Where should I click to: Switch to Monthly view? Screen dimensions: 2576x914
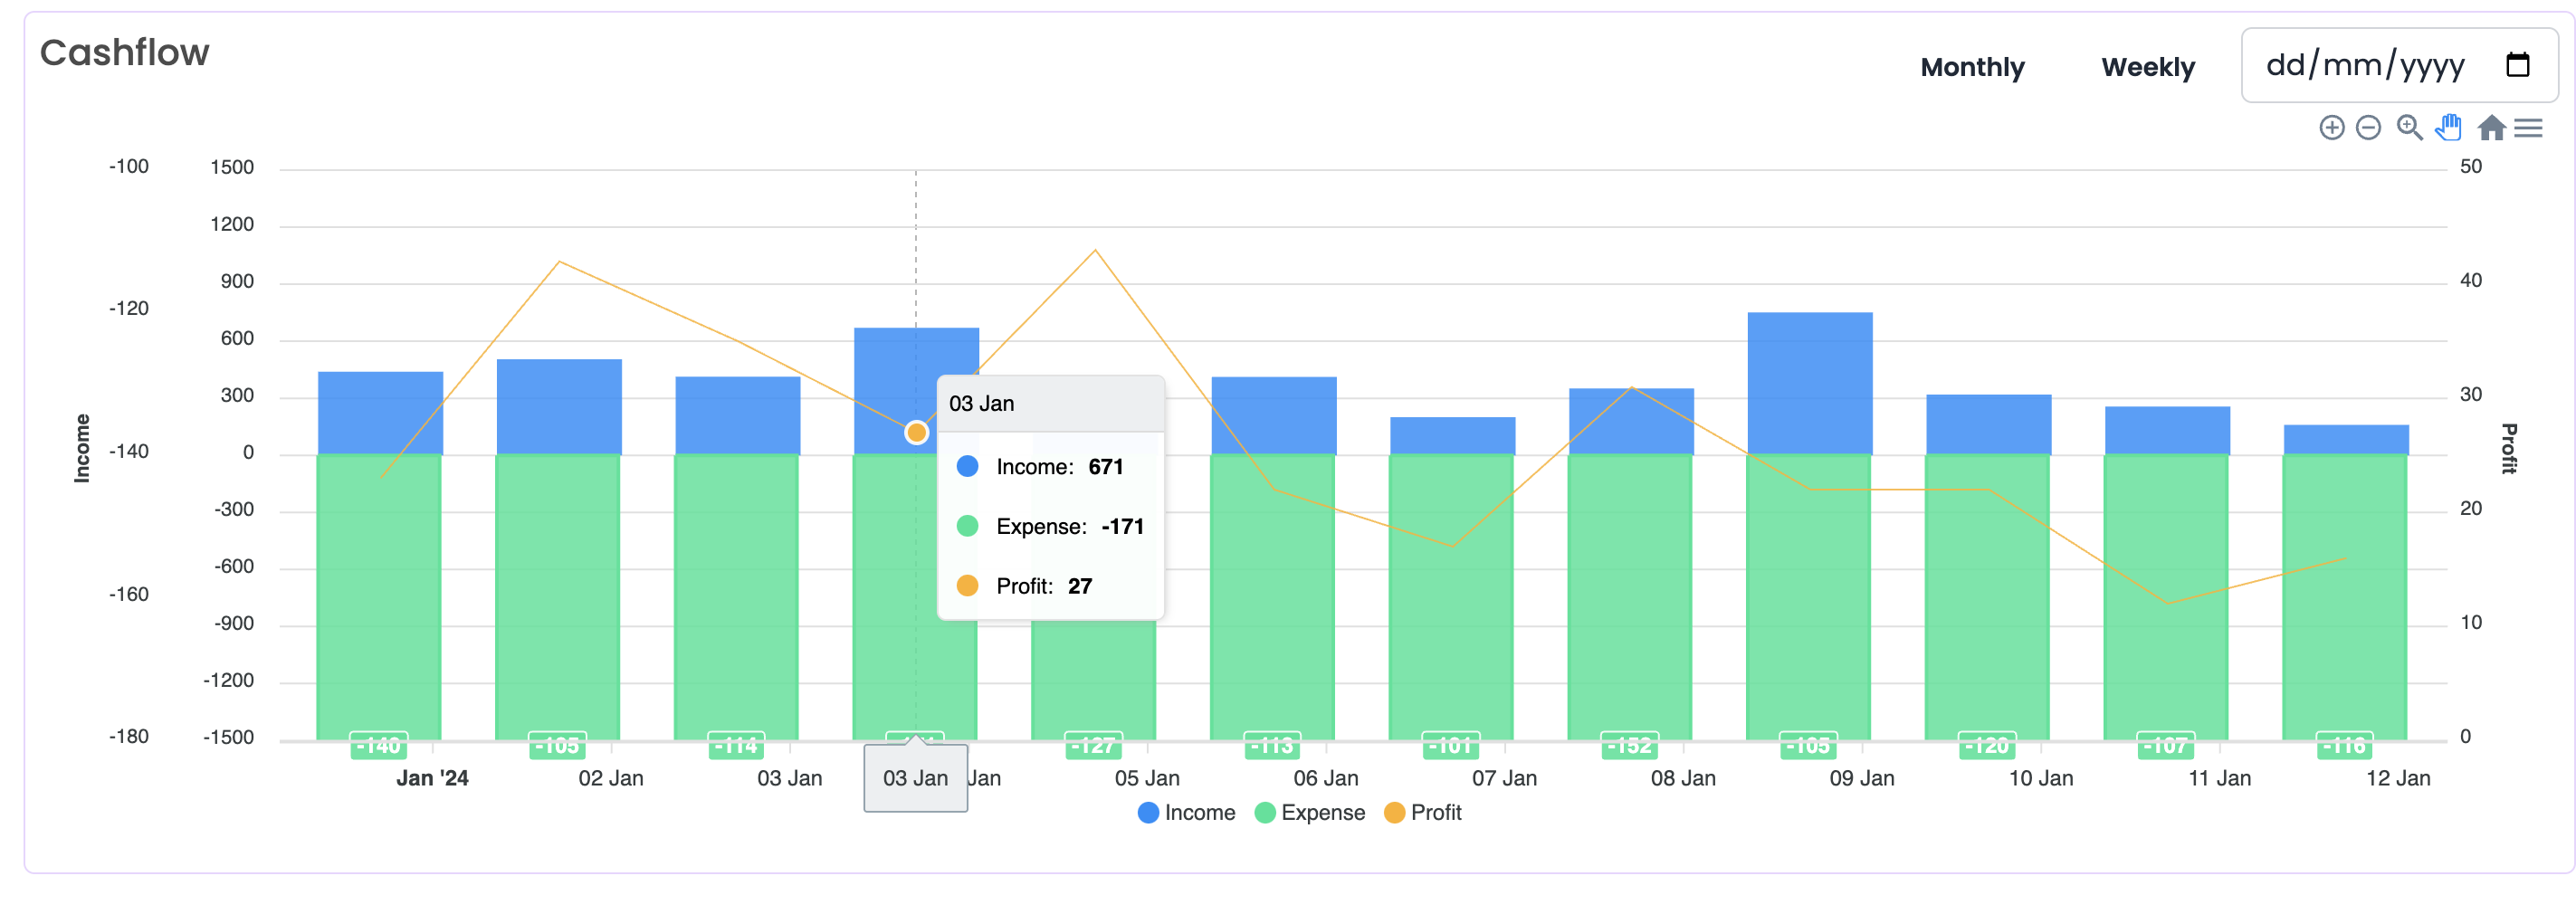[1971, 68]
